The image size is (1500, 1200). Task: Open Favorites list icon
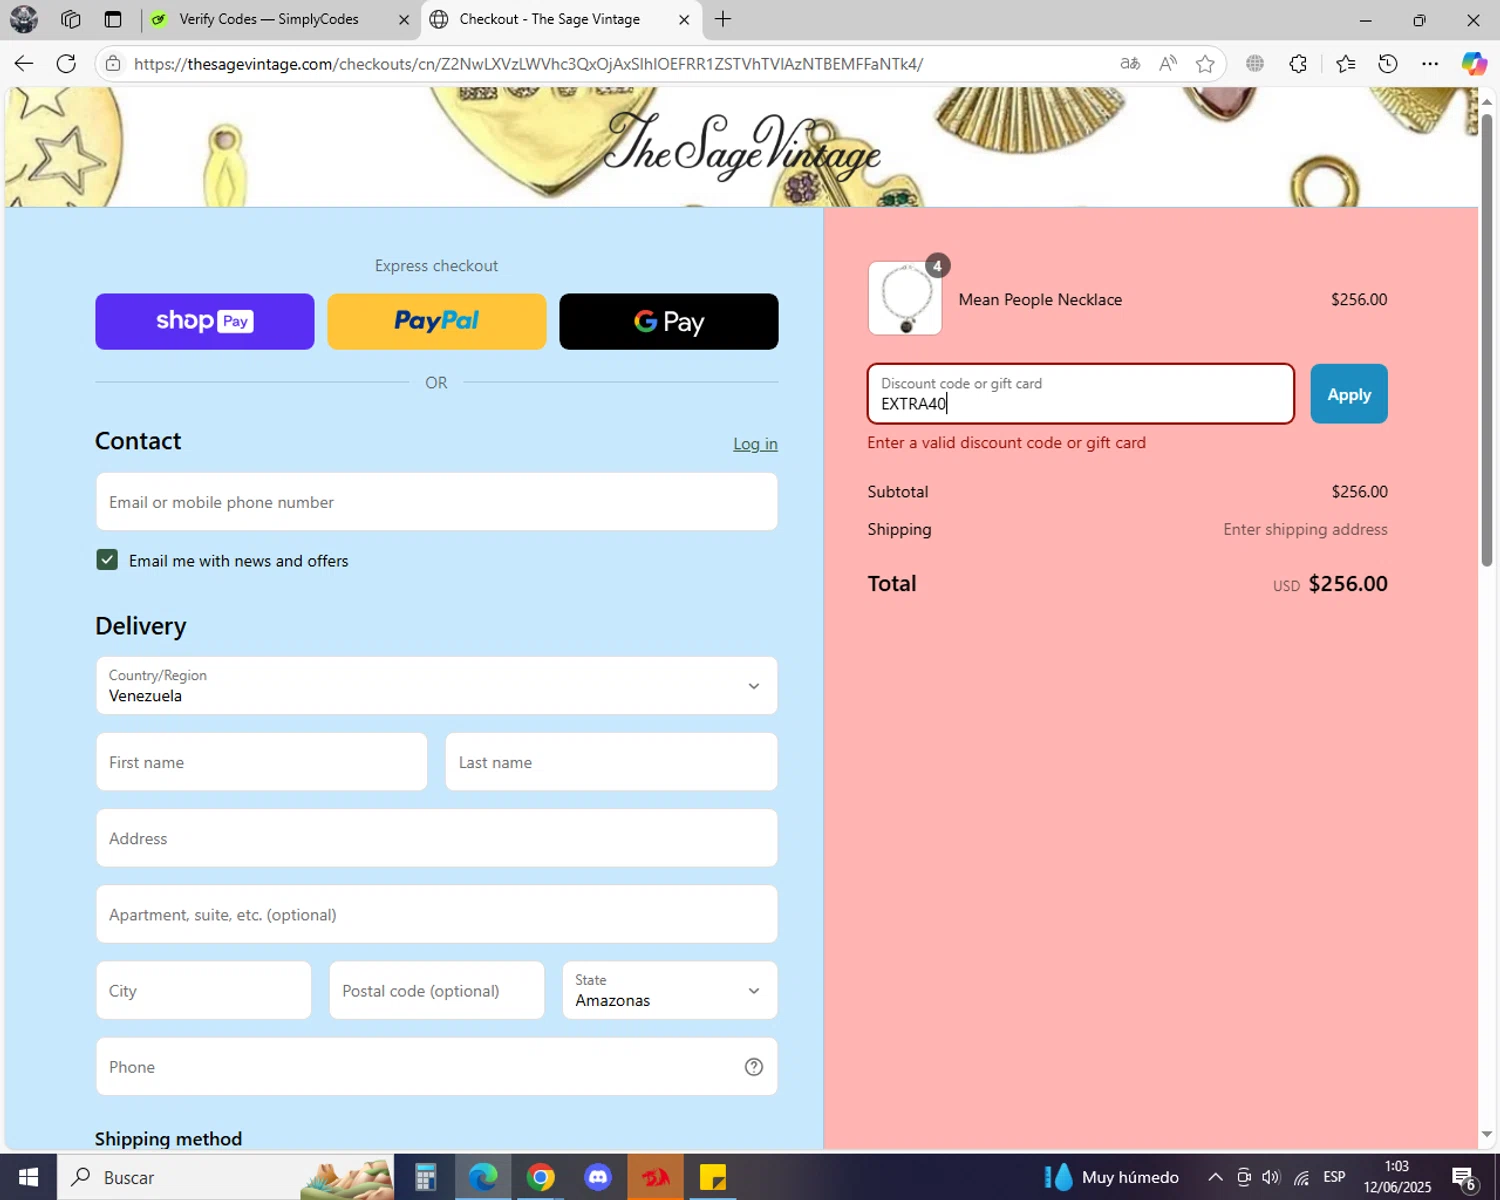click(1345, 63)
